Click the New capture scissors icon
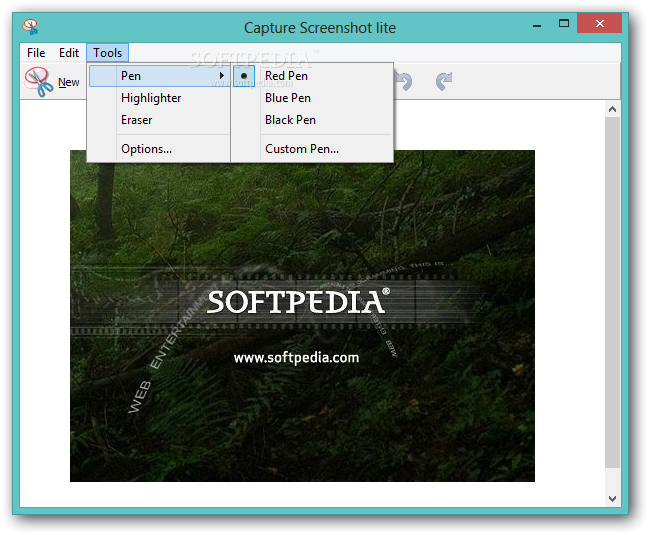 tap(38, 82)
